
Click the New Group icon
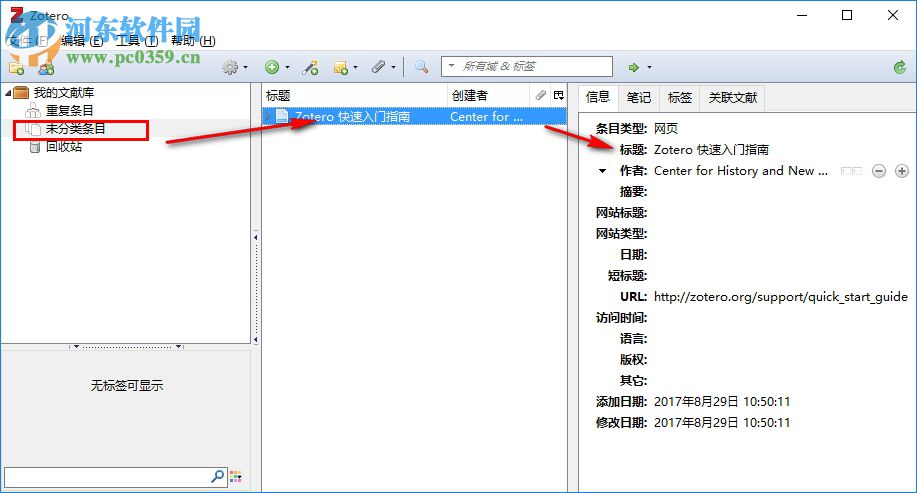click(46, 68)
